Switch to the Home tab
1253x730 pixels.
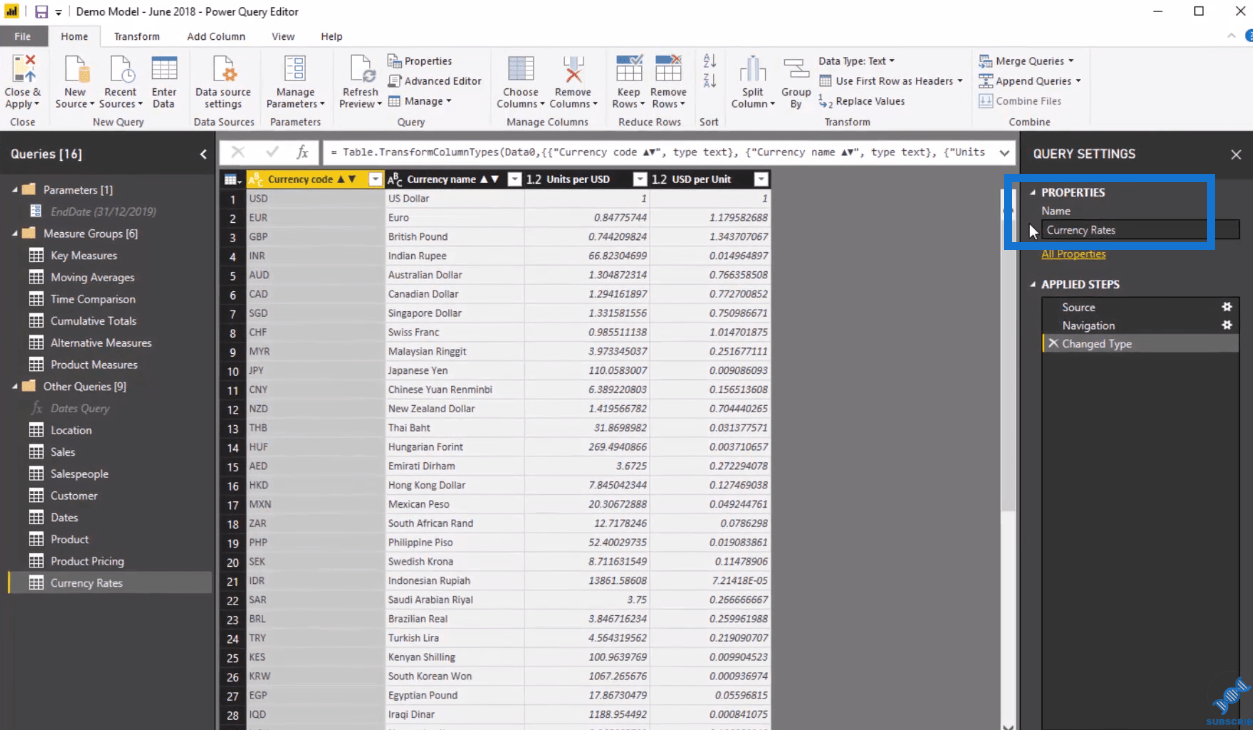coord(74,37)
